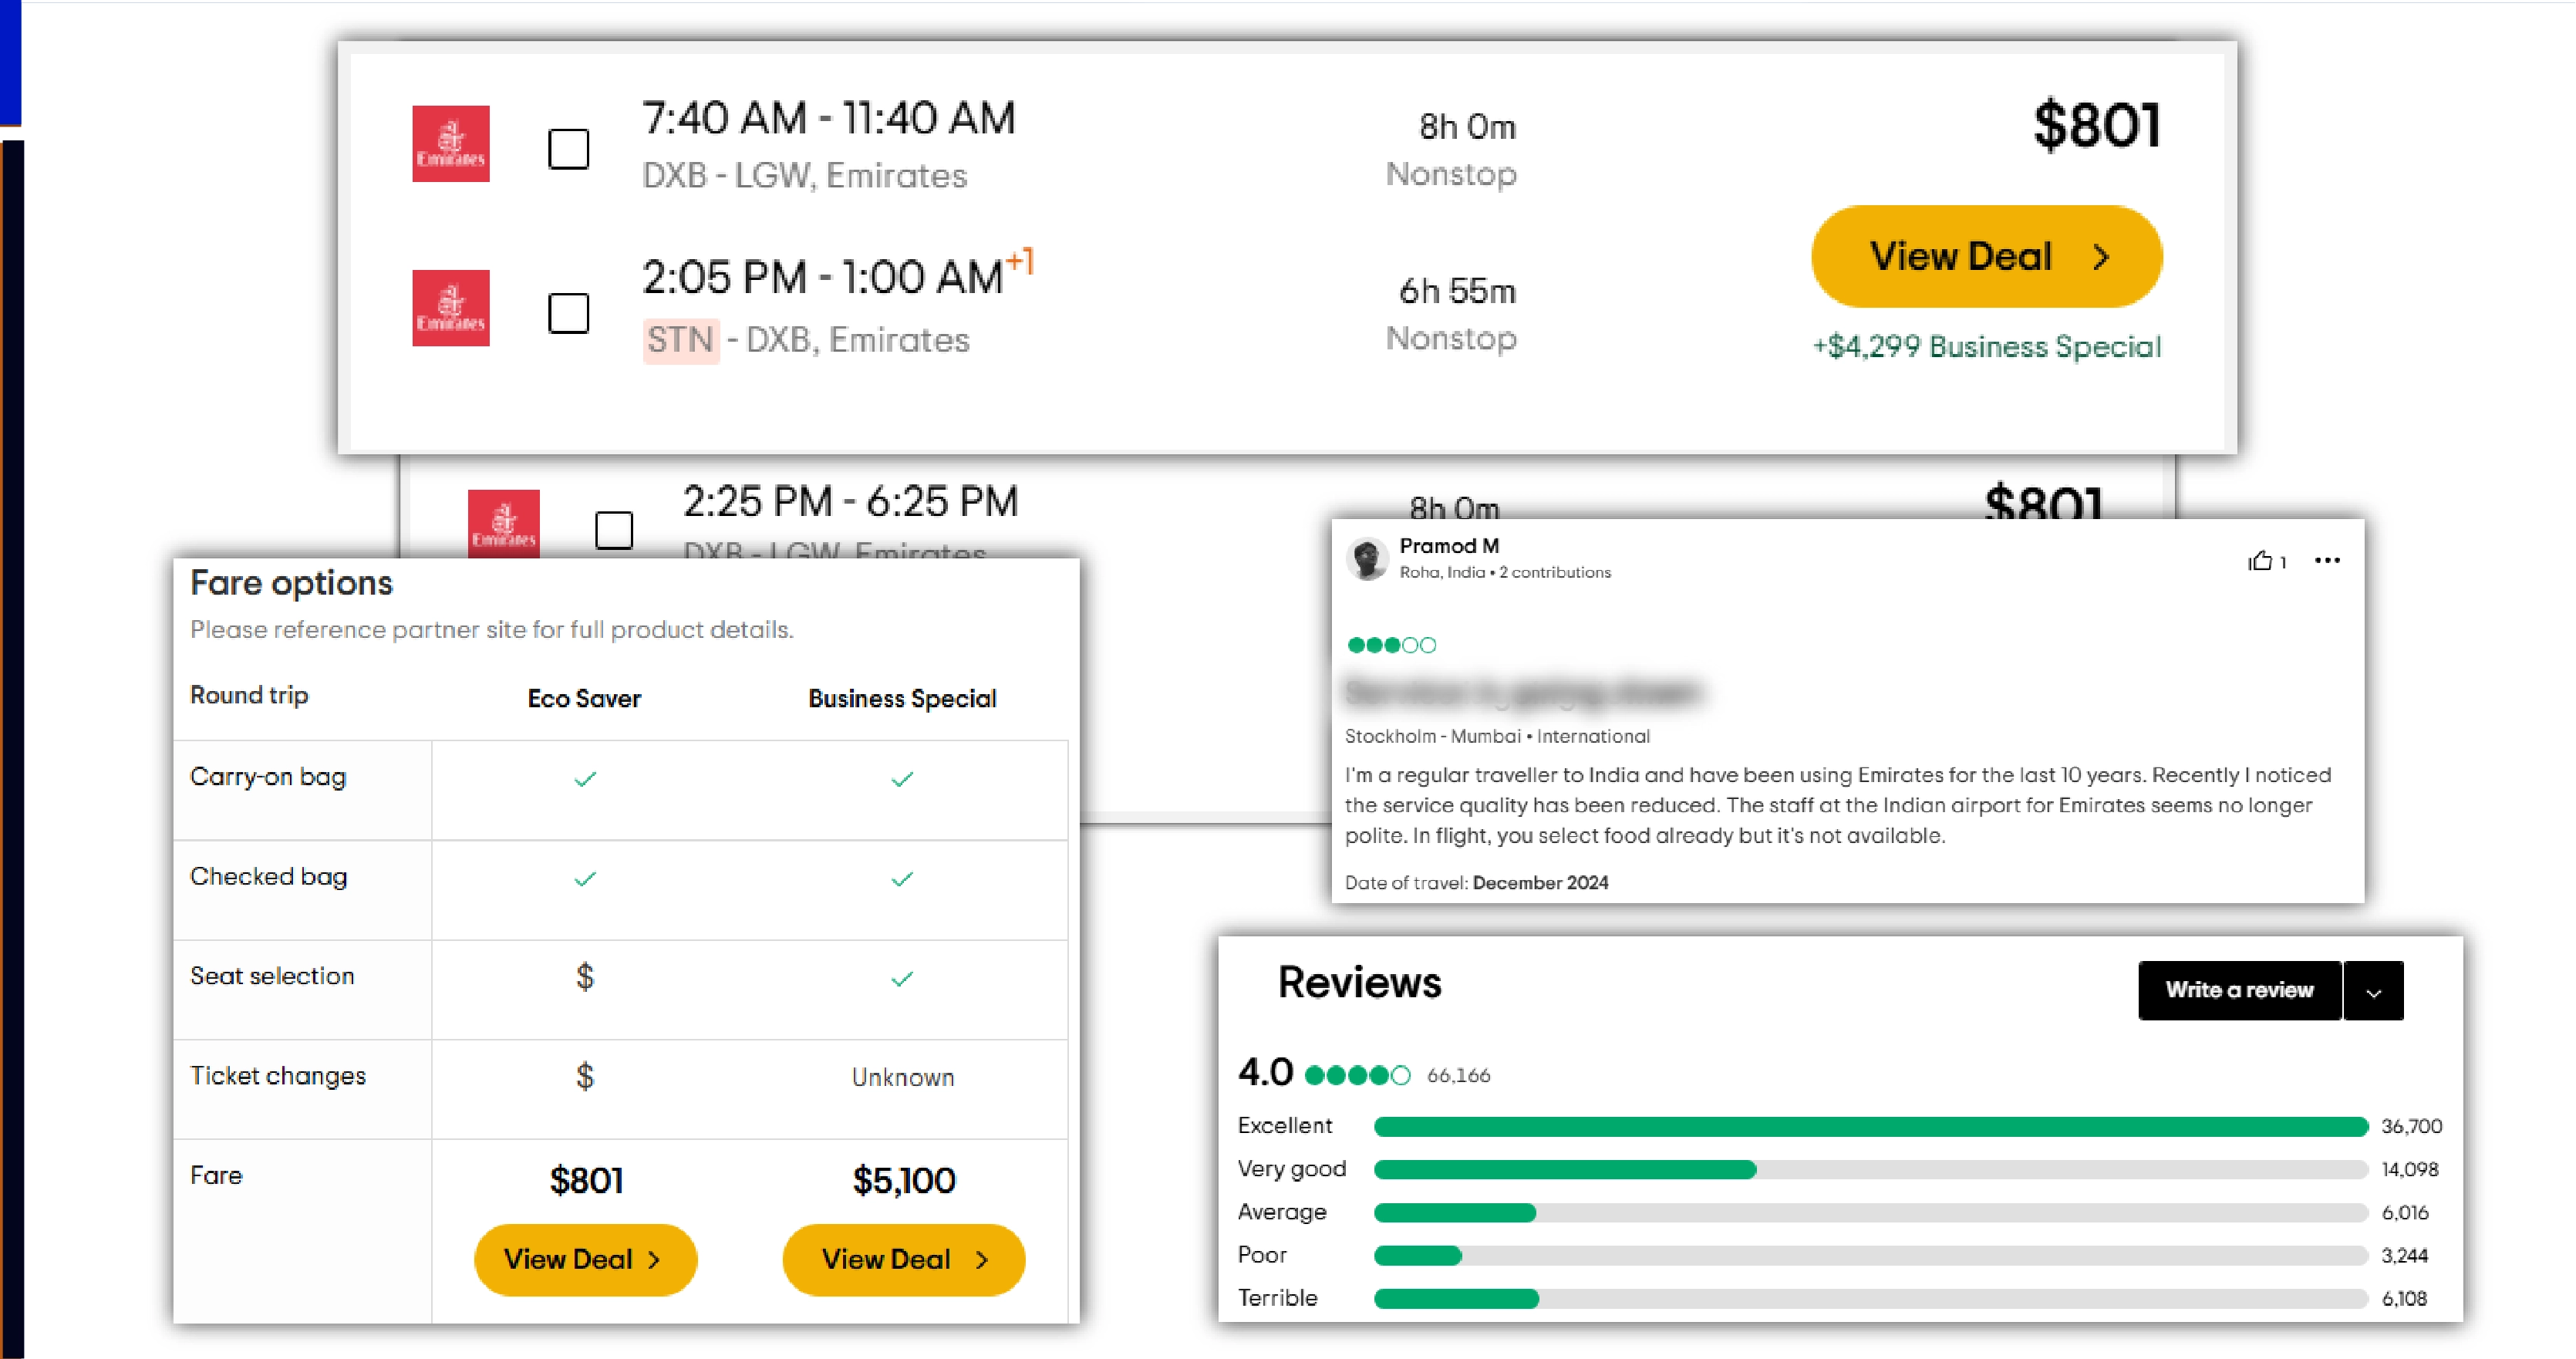The width and height of the screenshot is (2576, 1359).
Task: Click the dollar sign for Eco Saver Seat selection
Action: (x=585, y=977)
